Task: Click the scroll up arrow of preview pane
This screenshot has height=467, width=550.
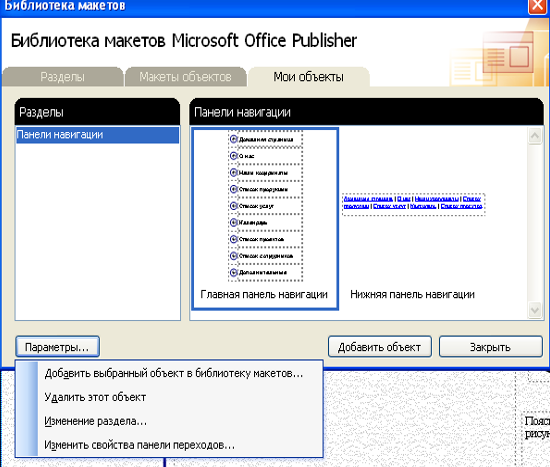Action: pyautogui.click(x=535, y=135)
